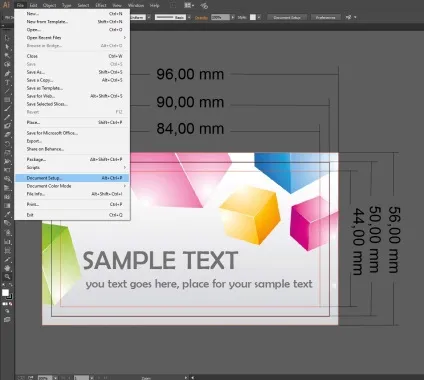Viewport: 424px width, 380px height.
Task: Open the Edit menu
Action: coord(33,5)
